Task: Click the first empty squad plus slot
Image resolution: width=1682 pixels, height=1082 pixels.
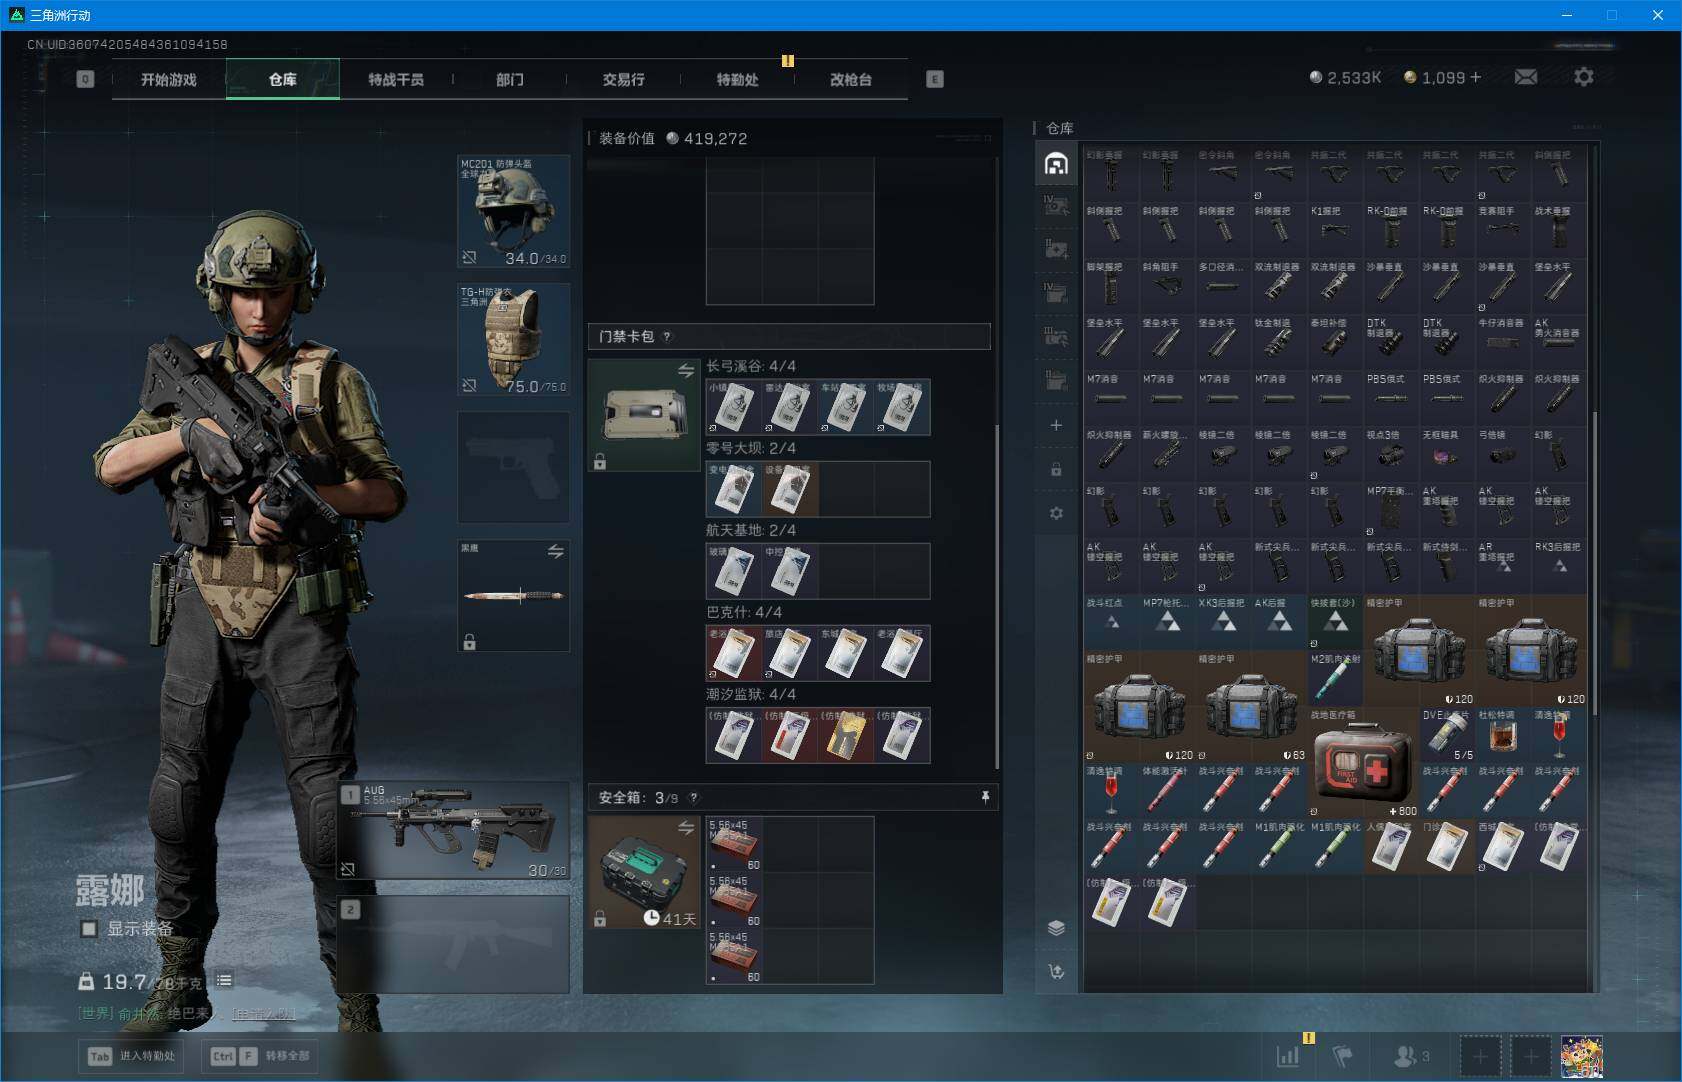Action: click(1481, 1056)
